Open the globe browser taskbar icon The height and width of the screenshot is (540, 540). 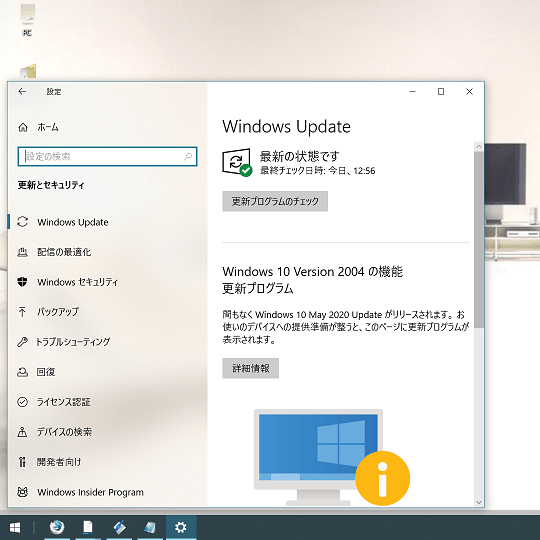57,527
